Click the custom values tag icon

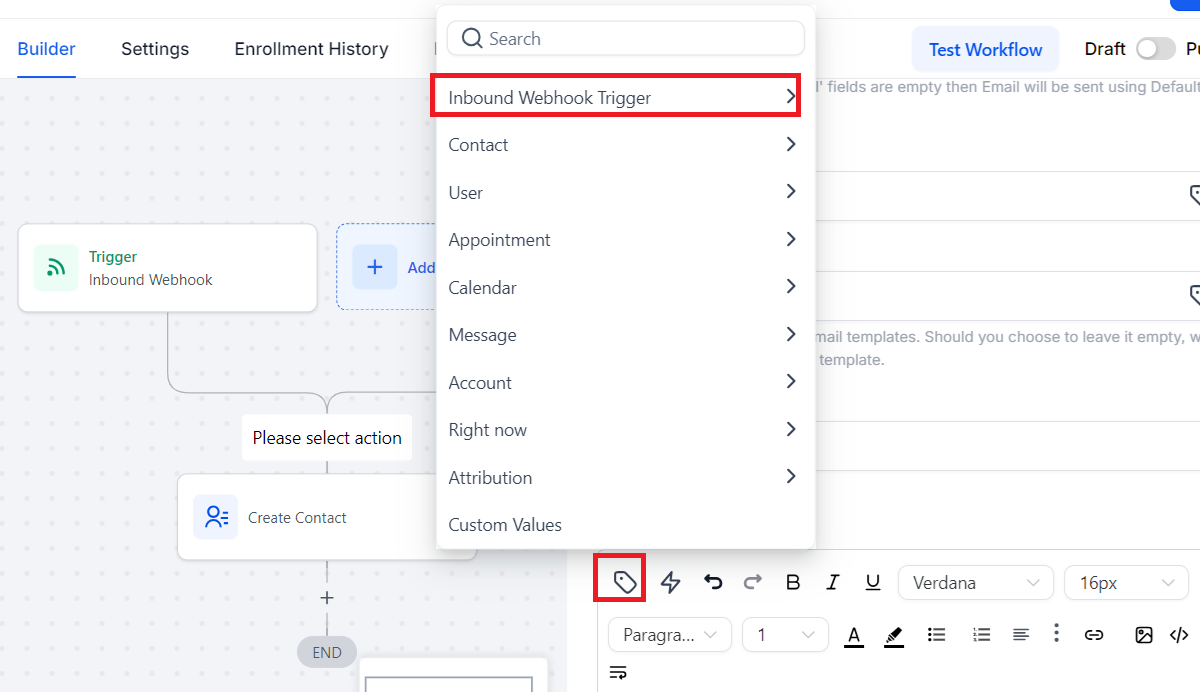625,582
